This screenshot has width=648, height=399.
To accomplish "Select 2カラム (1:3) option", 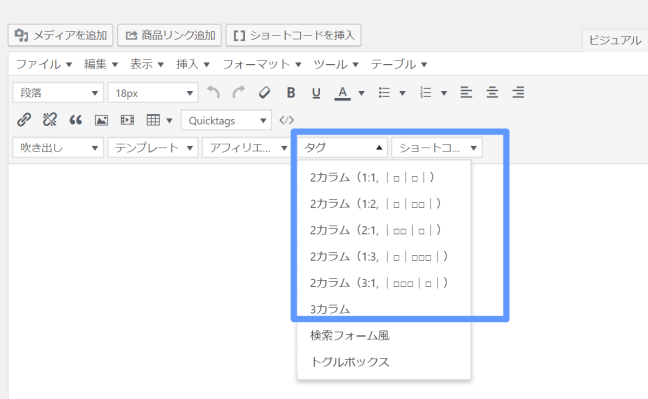I will [x=384, y=256].
